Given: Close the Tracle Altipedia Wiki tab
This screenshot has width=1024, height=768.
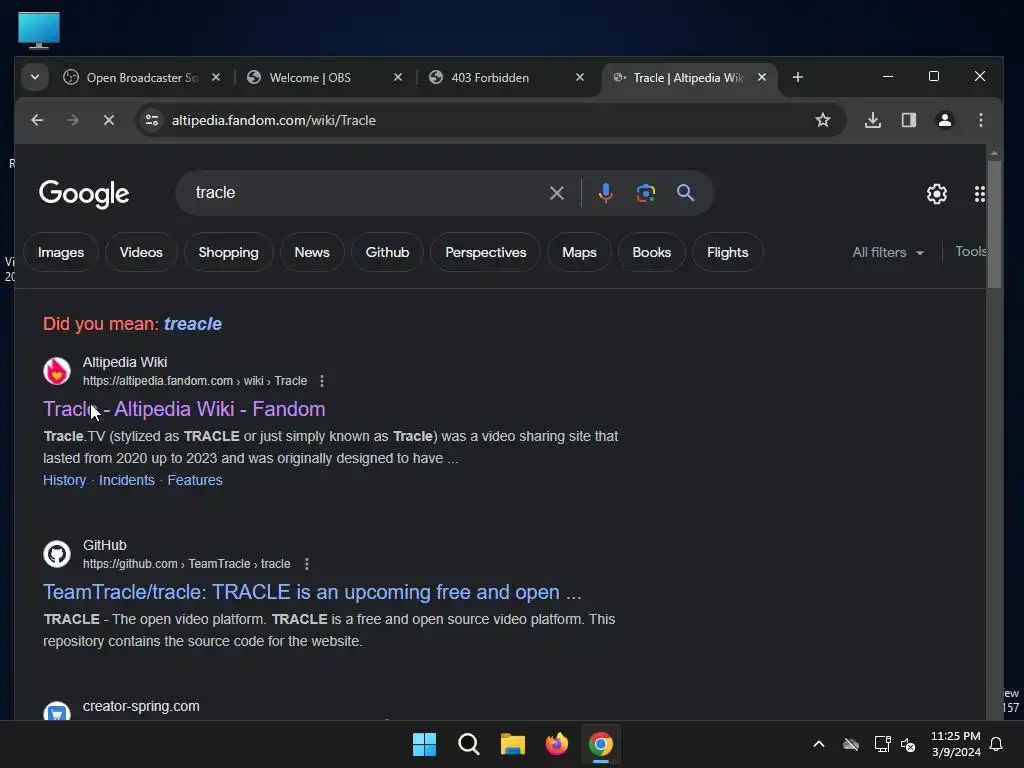Looking at the screenshot, I should pos(762,77).
